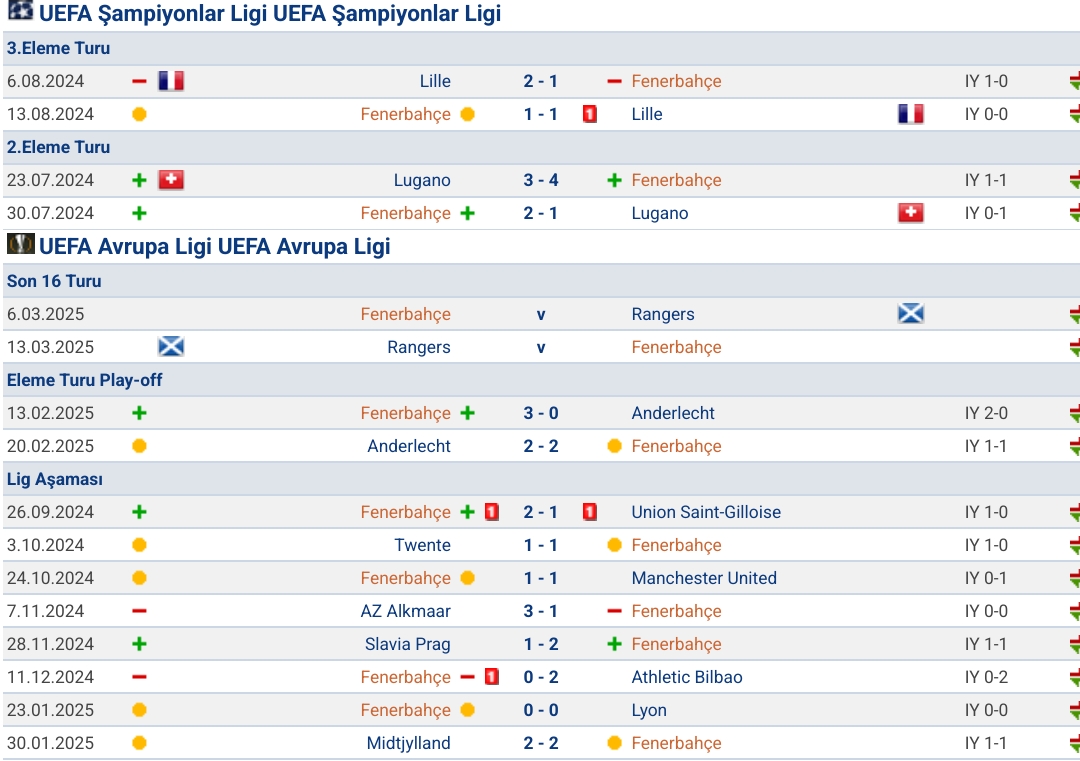Click red loss dash icon on 7.11.2024 row
The width and height of the screenshot is (1080, 761).
click(139, 611)
